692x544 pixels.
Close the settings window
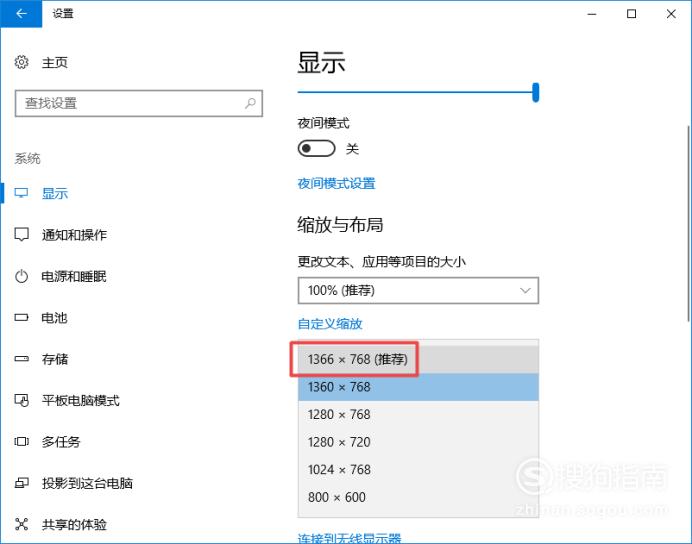coord(671,14)
